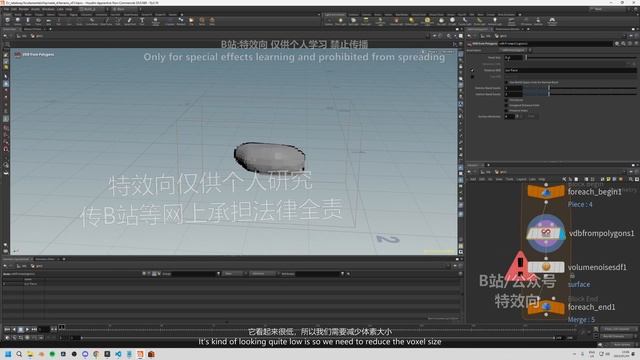Image resolution: width=640 pixels, height=360 pixels.
Task: Select the Metaball shelf tool
Action: coord(180,21)
